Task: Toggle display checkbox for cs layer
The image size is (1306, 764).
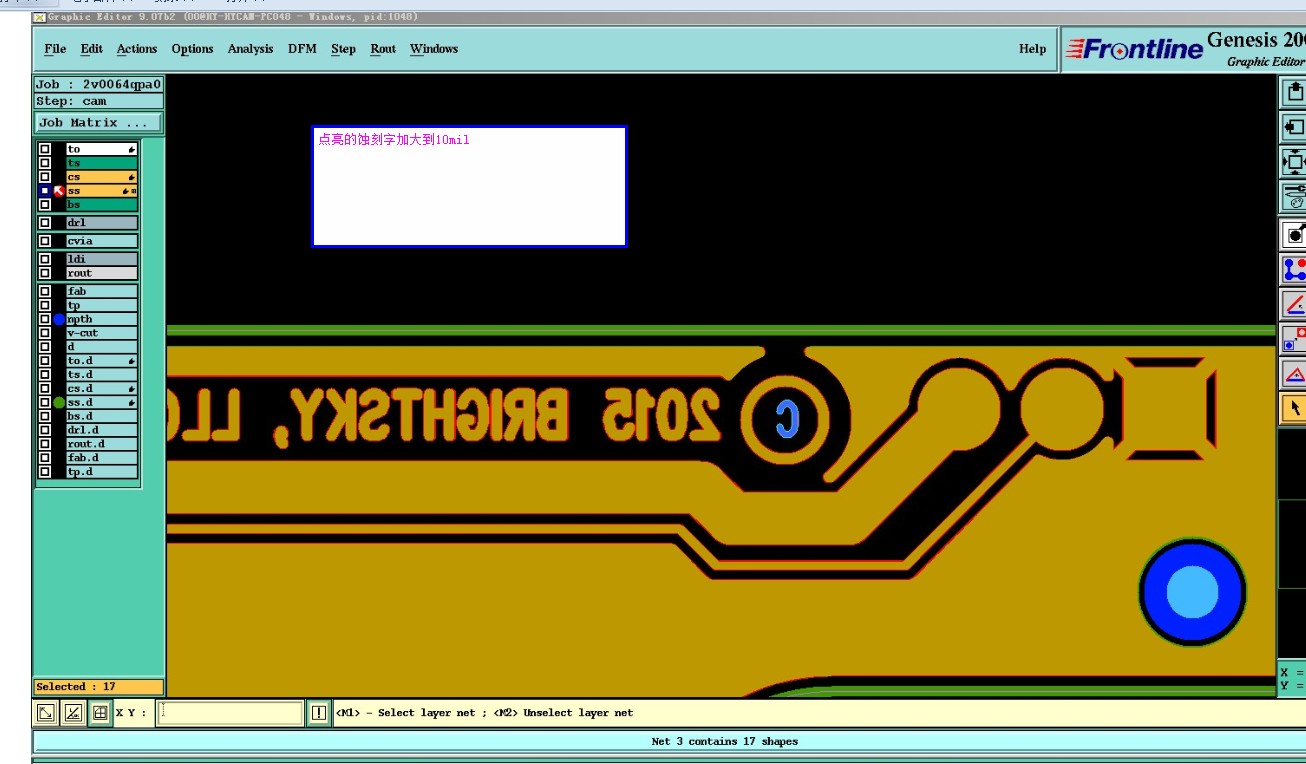Action: [45, 177]
